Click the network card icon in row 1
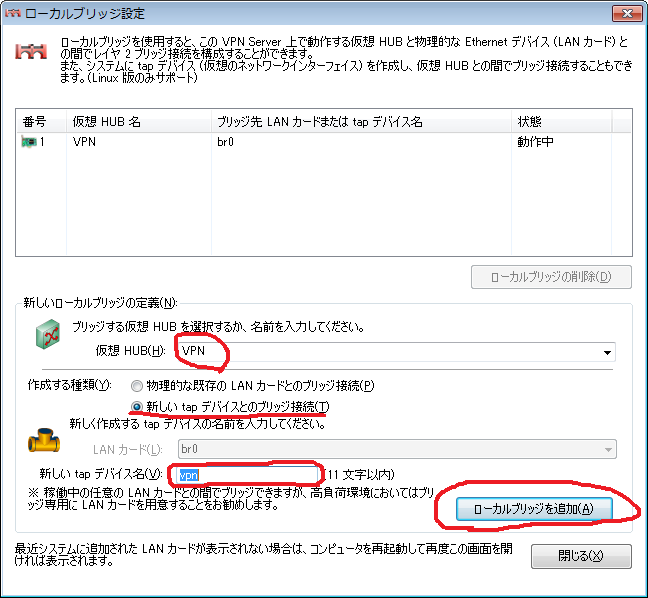 pyautogui.click(x=29, y=142)
